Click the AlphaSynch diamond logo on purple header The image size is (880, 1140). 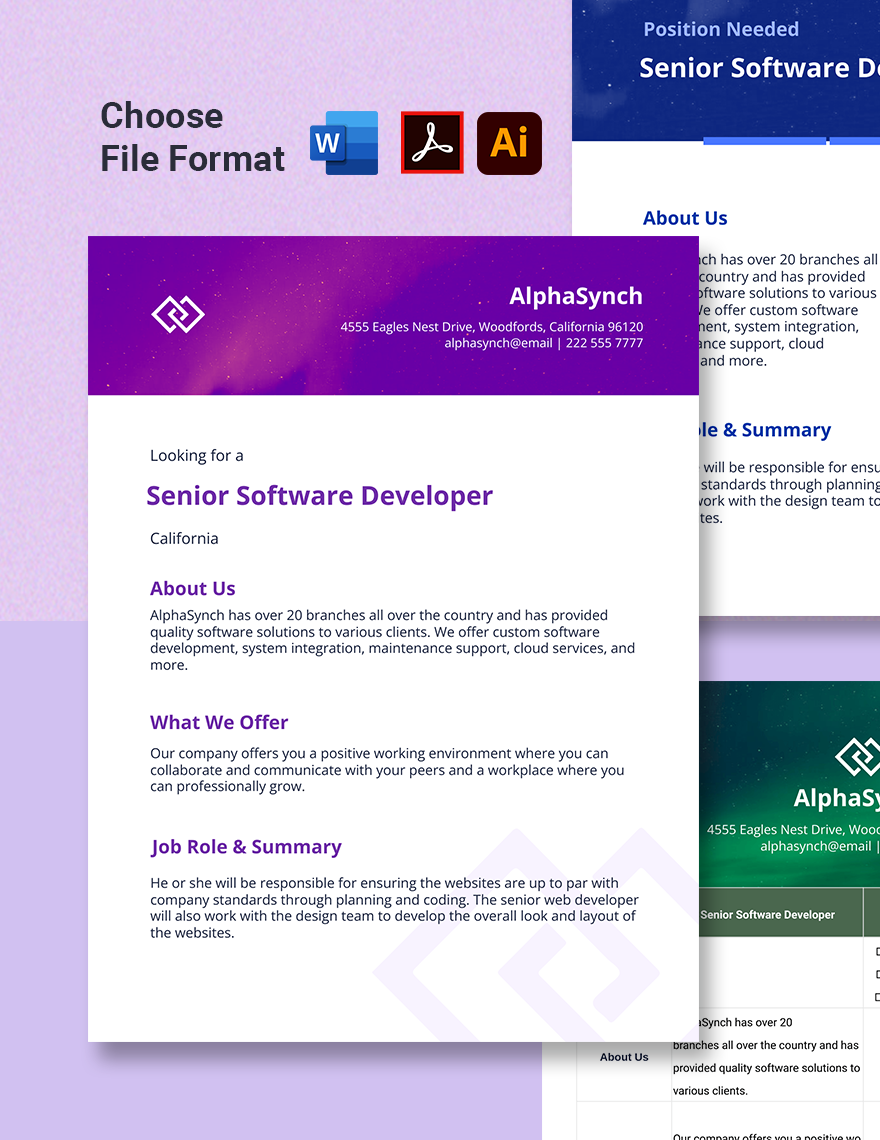click(x=178, y=314)
